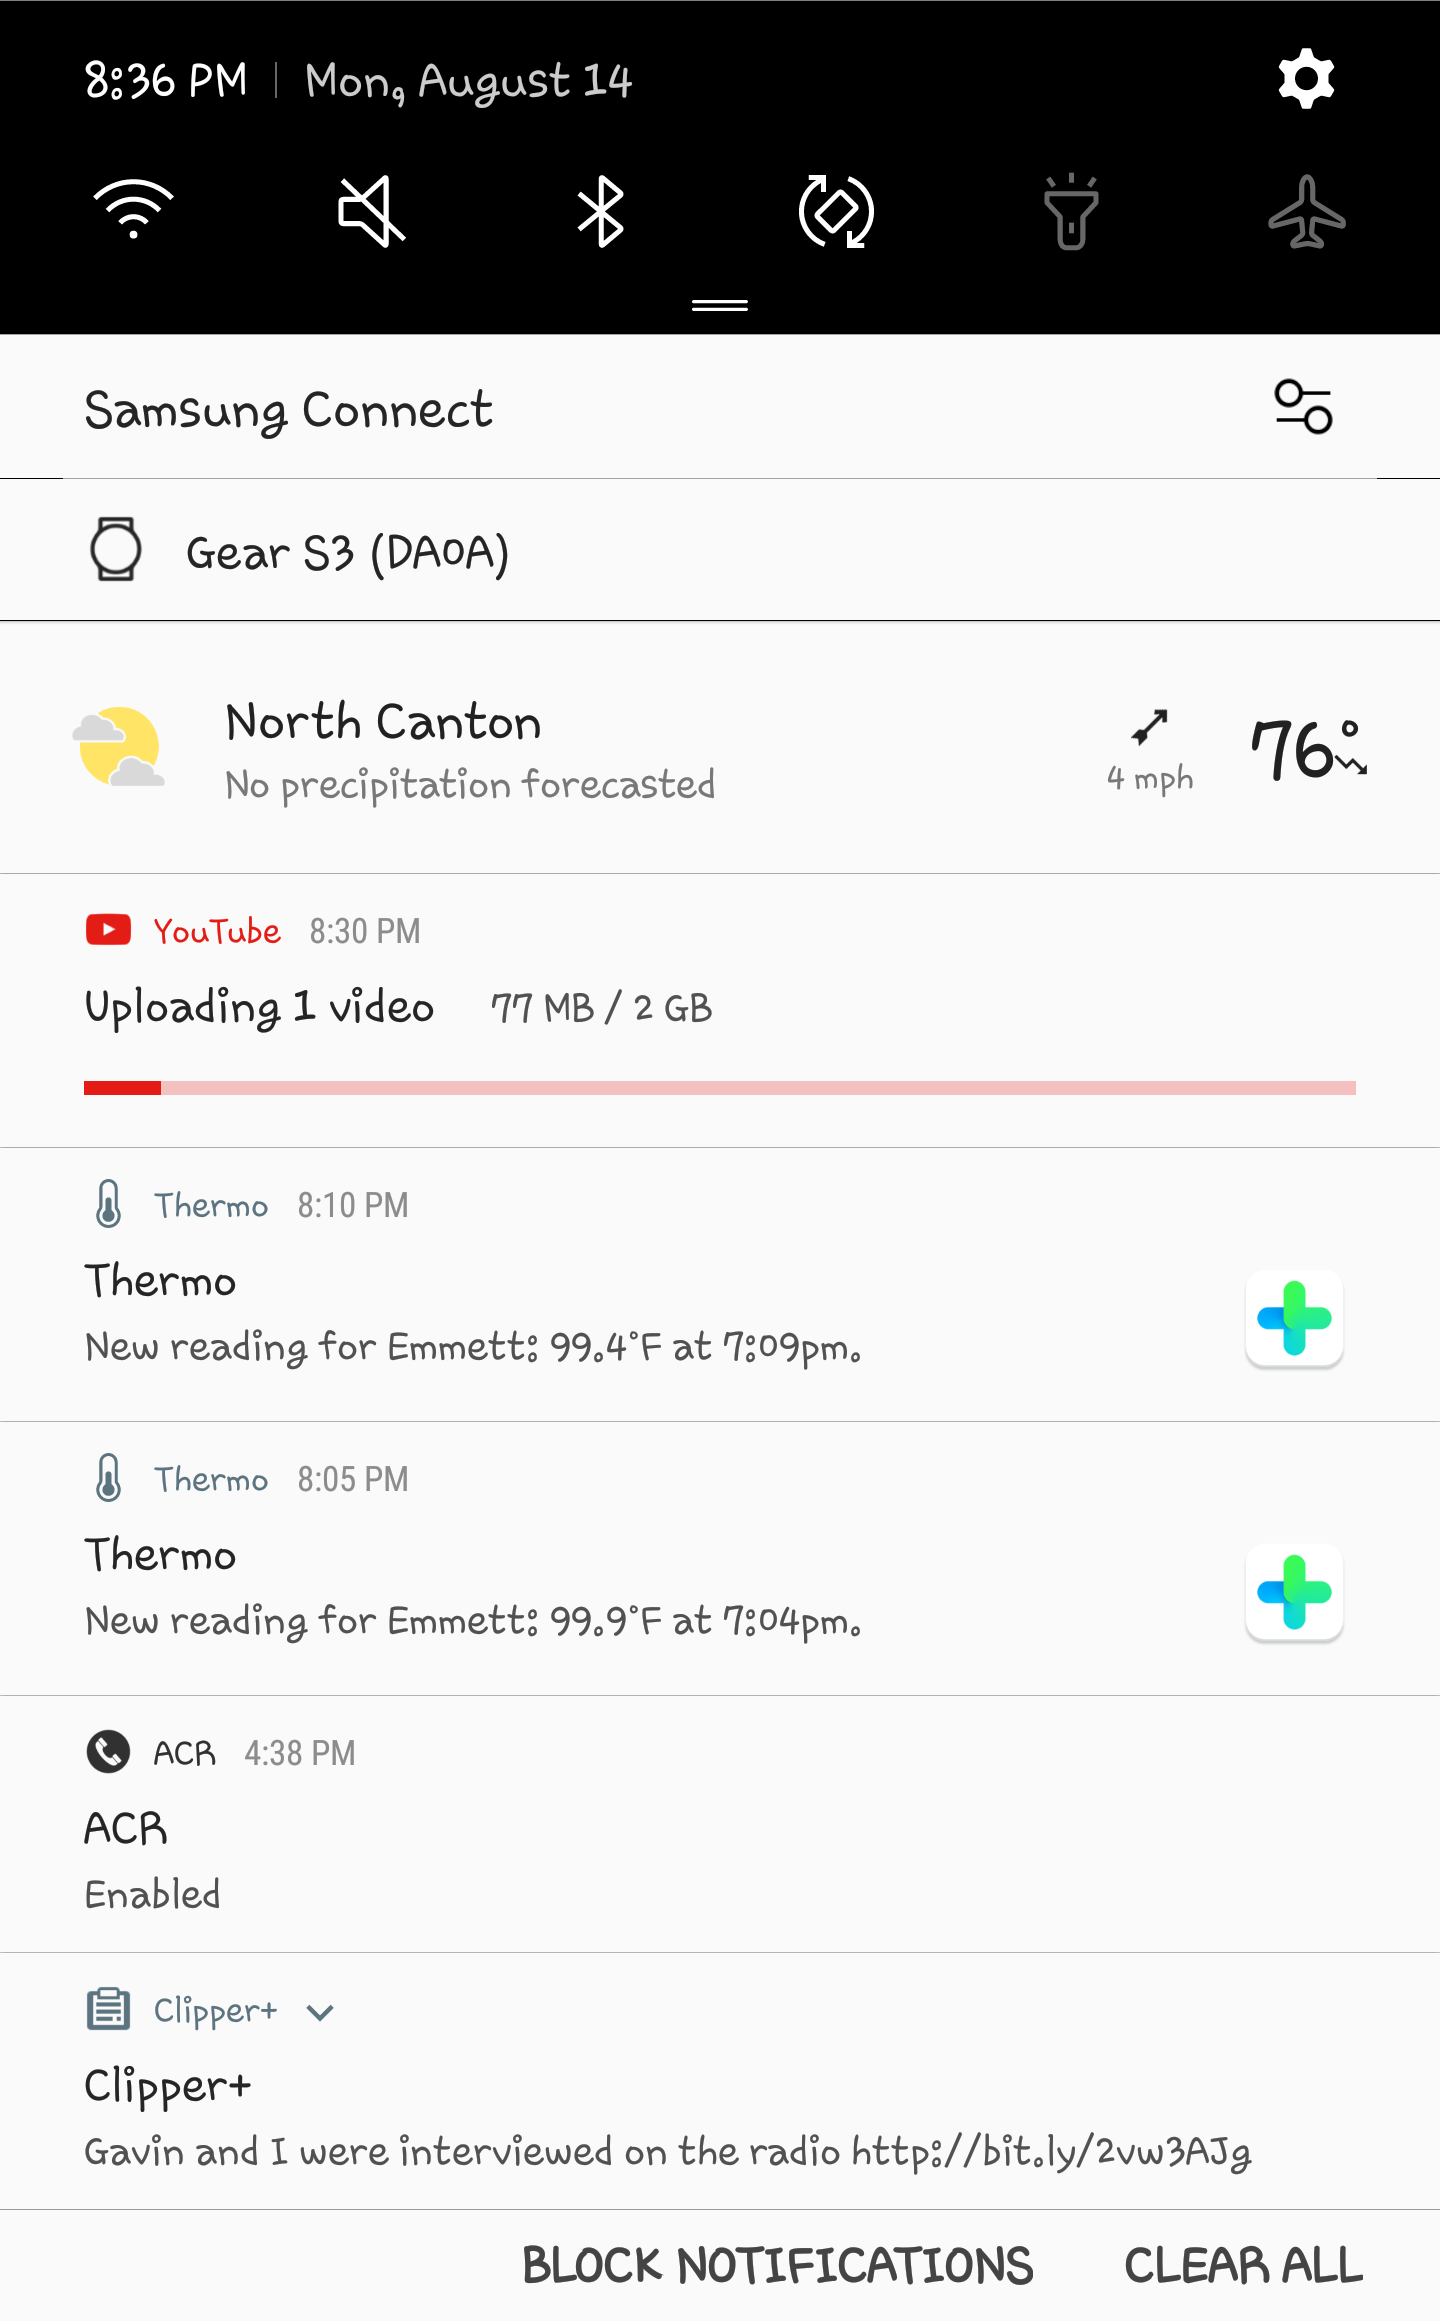Tap the Gear S3 watch icon
This screenshot has height=2321, width=1440.
click(116, 549)
